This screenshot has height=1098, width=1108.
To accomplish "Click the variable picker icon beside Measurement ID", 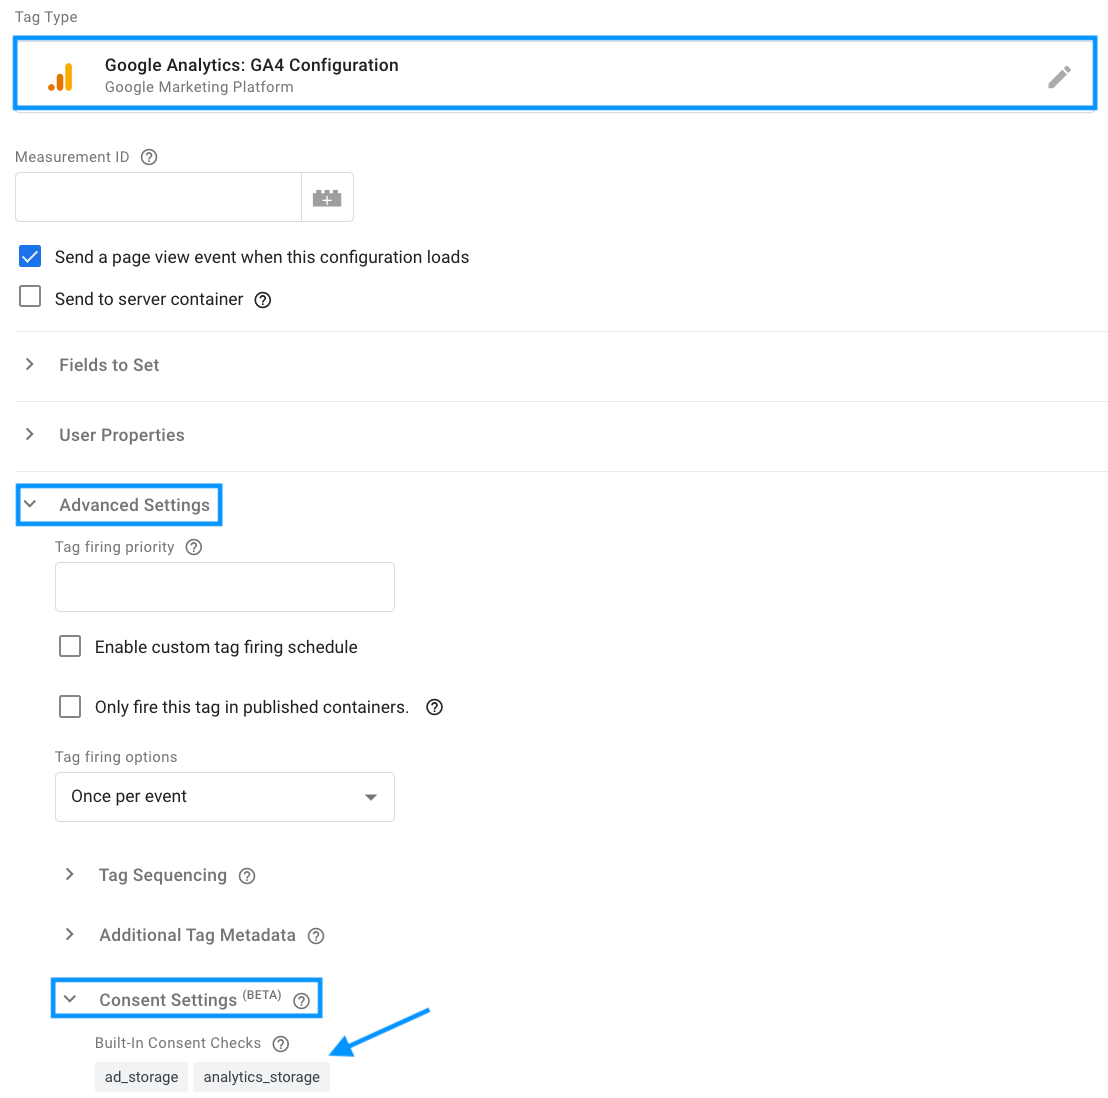I will [x=327, y=198].
